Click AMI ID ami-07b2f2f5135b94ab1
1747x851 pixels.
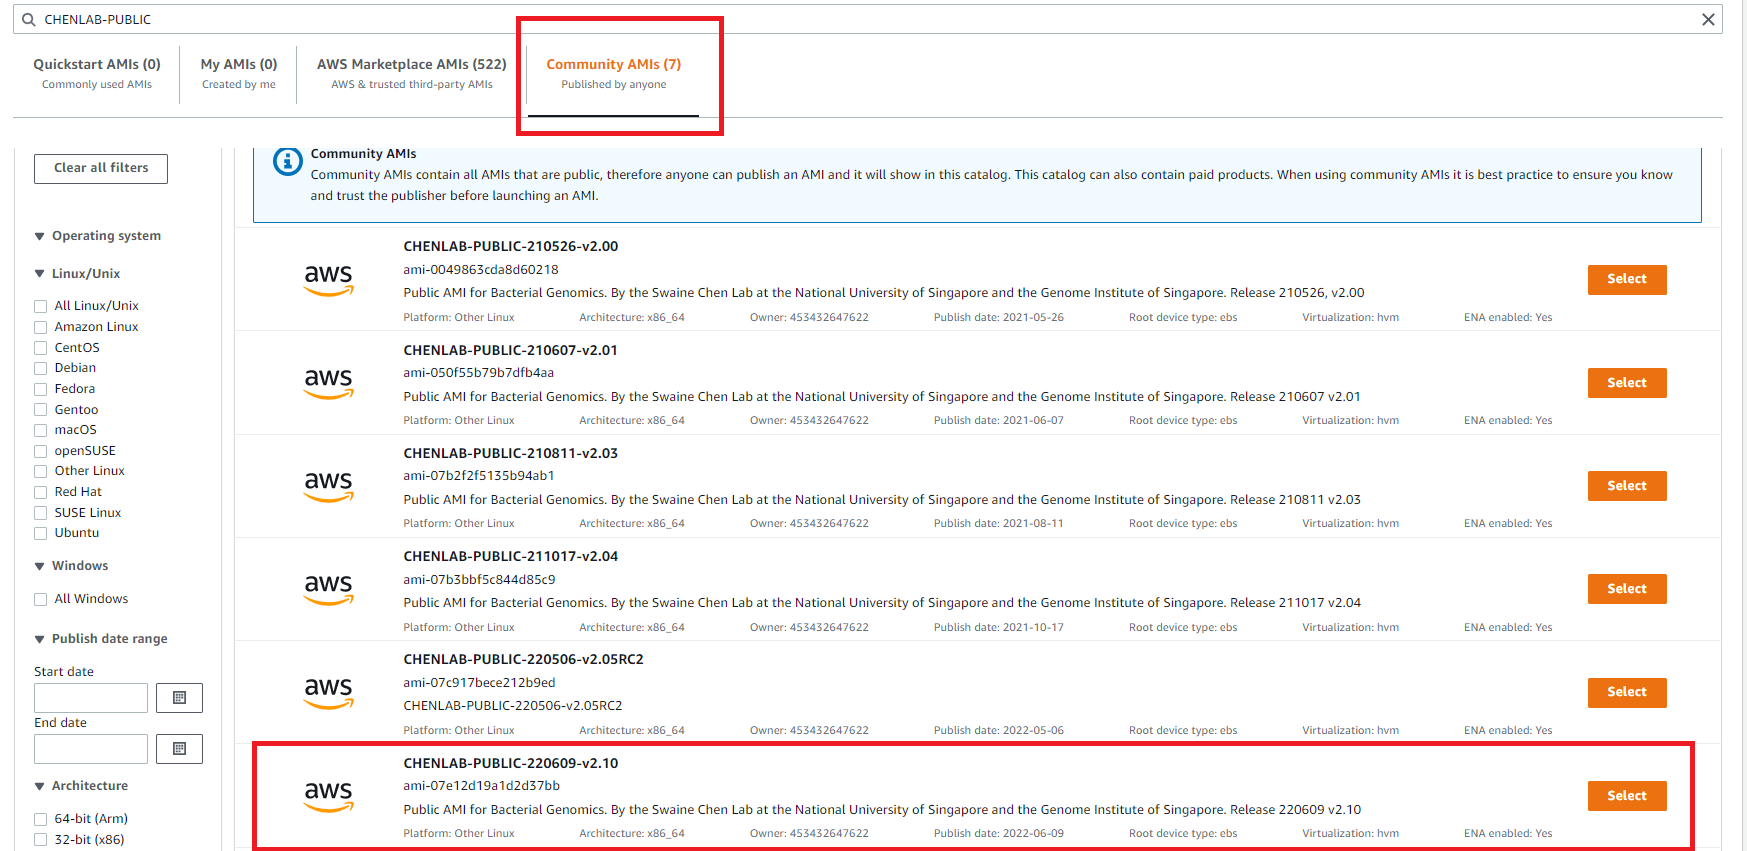point(479,476)
